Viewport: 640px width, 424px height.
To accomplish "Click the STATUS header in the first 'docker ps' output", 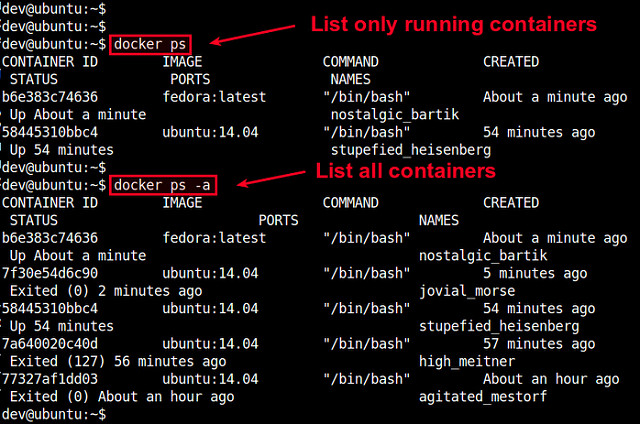I will [x=34, y=79].
